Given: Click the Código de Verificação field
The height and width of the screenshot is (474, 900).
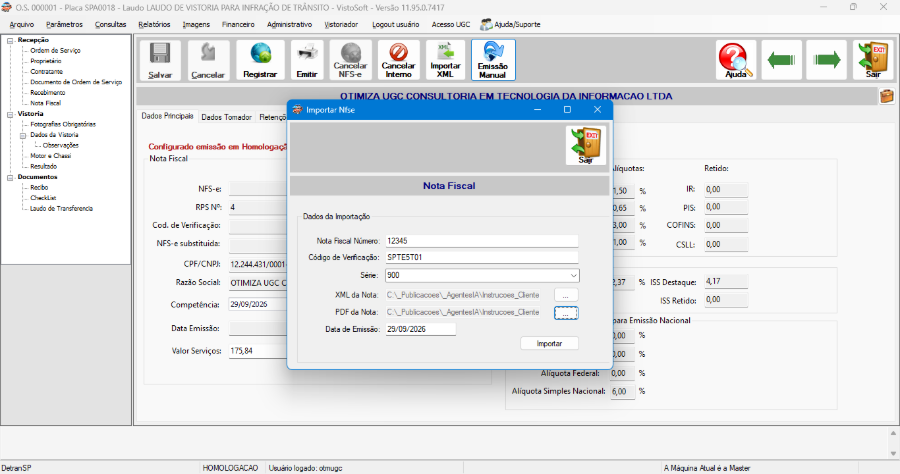Looking at the screenshot, I should pyautogui.click(x=482, y=257).
